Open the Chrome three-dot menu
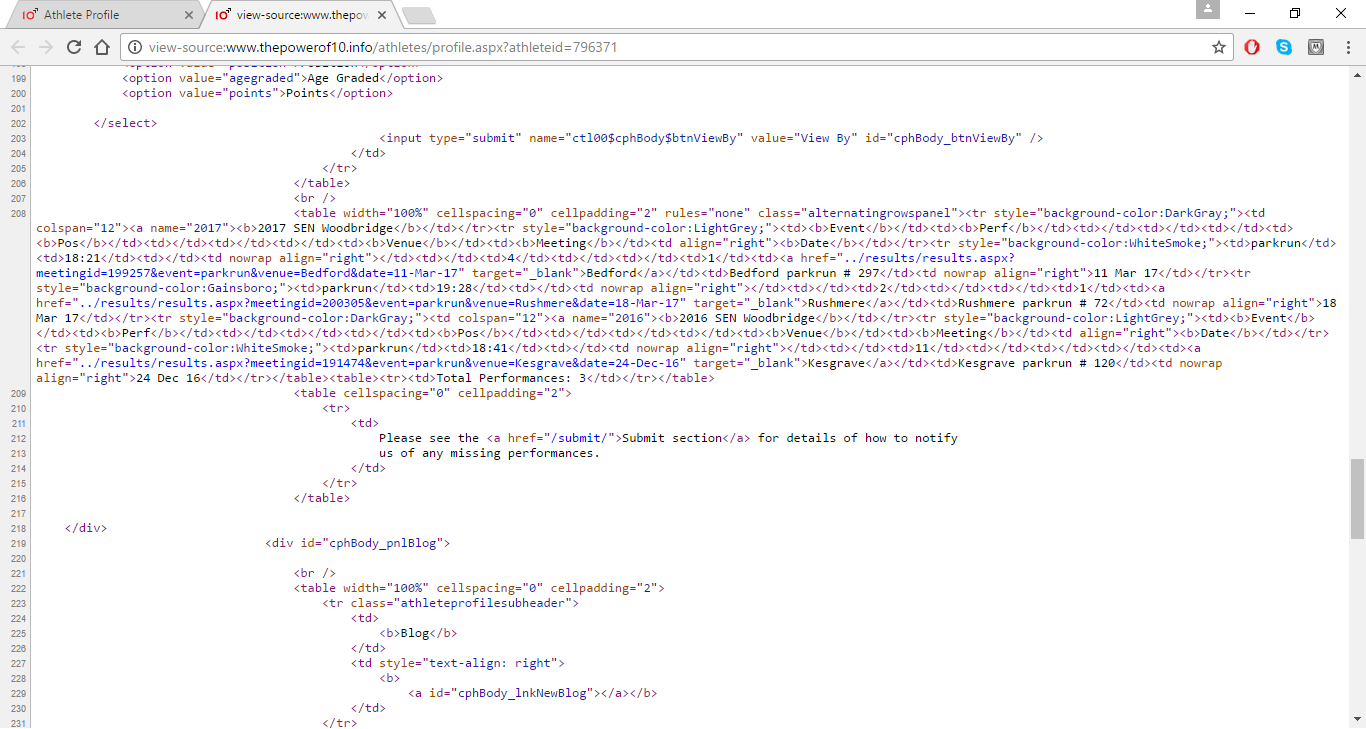This screenshot has height=729, width=1366. [x=1346, y=47]
